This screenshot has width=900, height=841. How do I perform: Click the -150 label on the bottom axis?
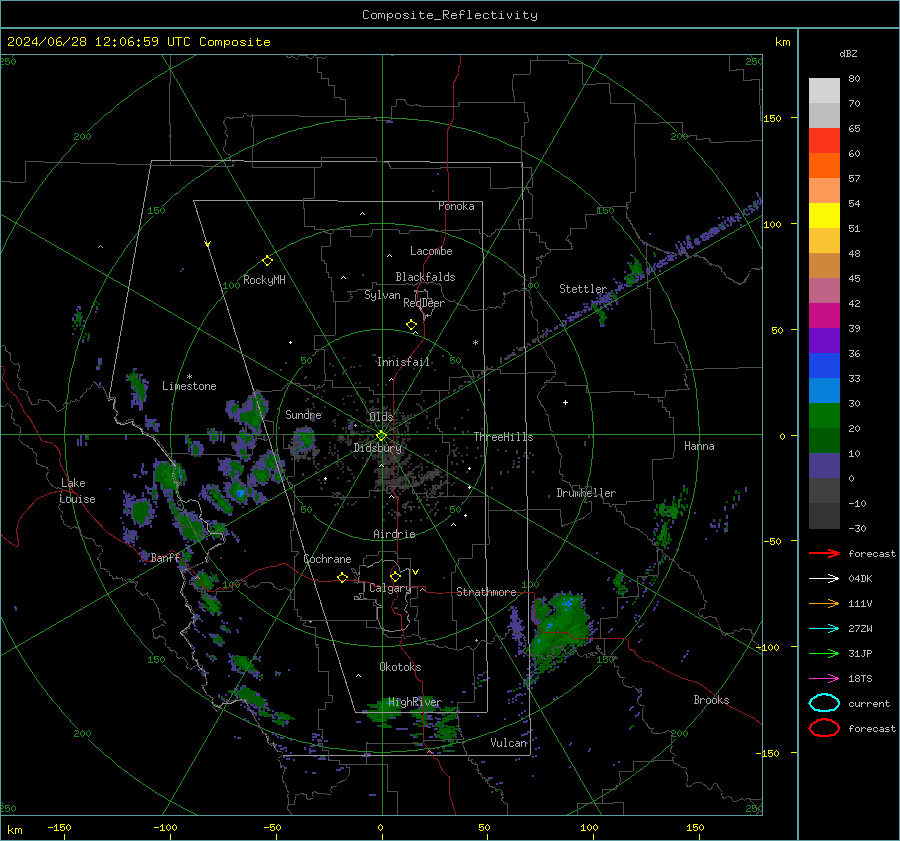pyautogui.click(x=59, y=827)
